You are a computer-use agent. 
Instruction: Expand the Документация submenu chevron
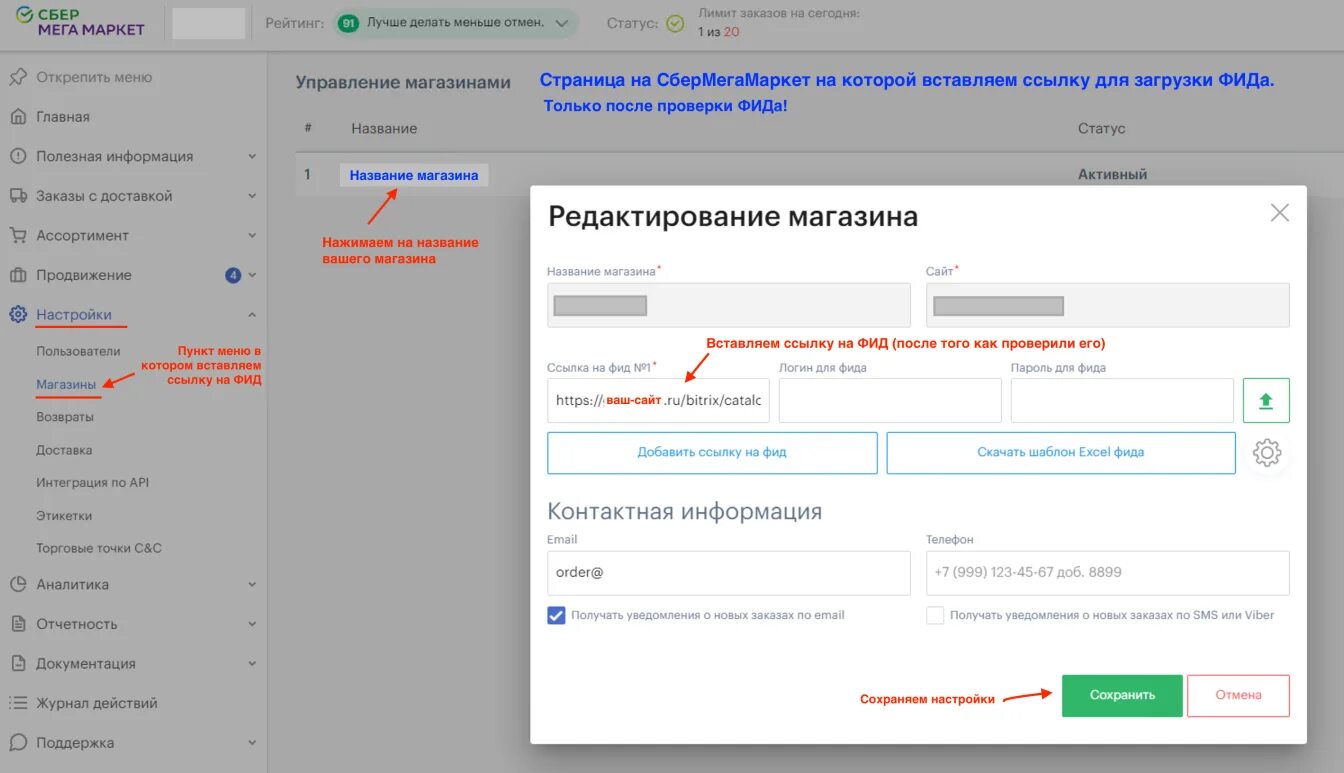tap(252, 663)
